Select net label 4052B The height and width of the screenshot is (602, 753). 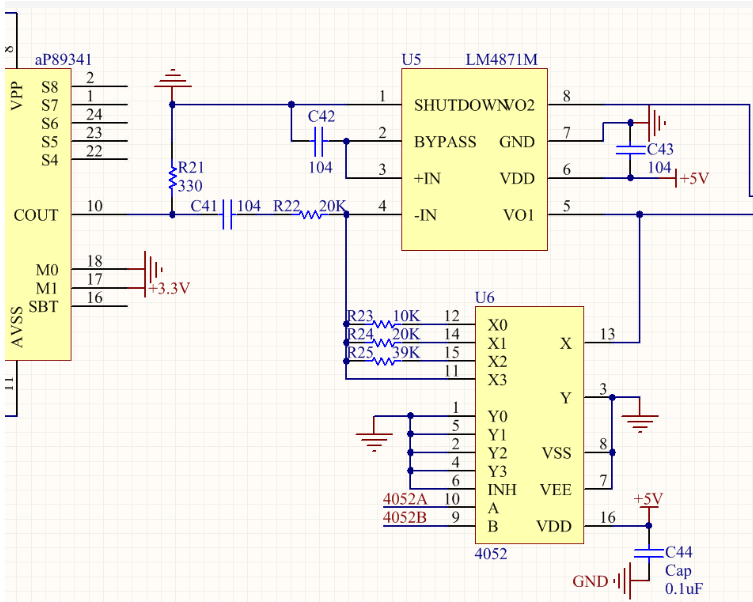(405, 518)
